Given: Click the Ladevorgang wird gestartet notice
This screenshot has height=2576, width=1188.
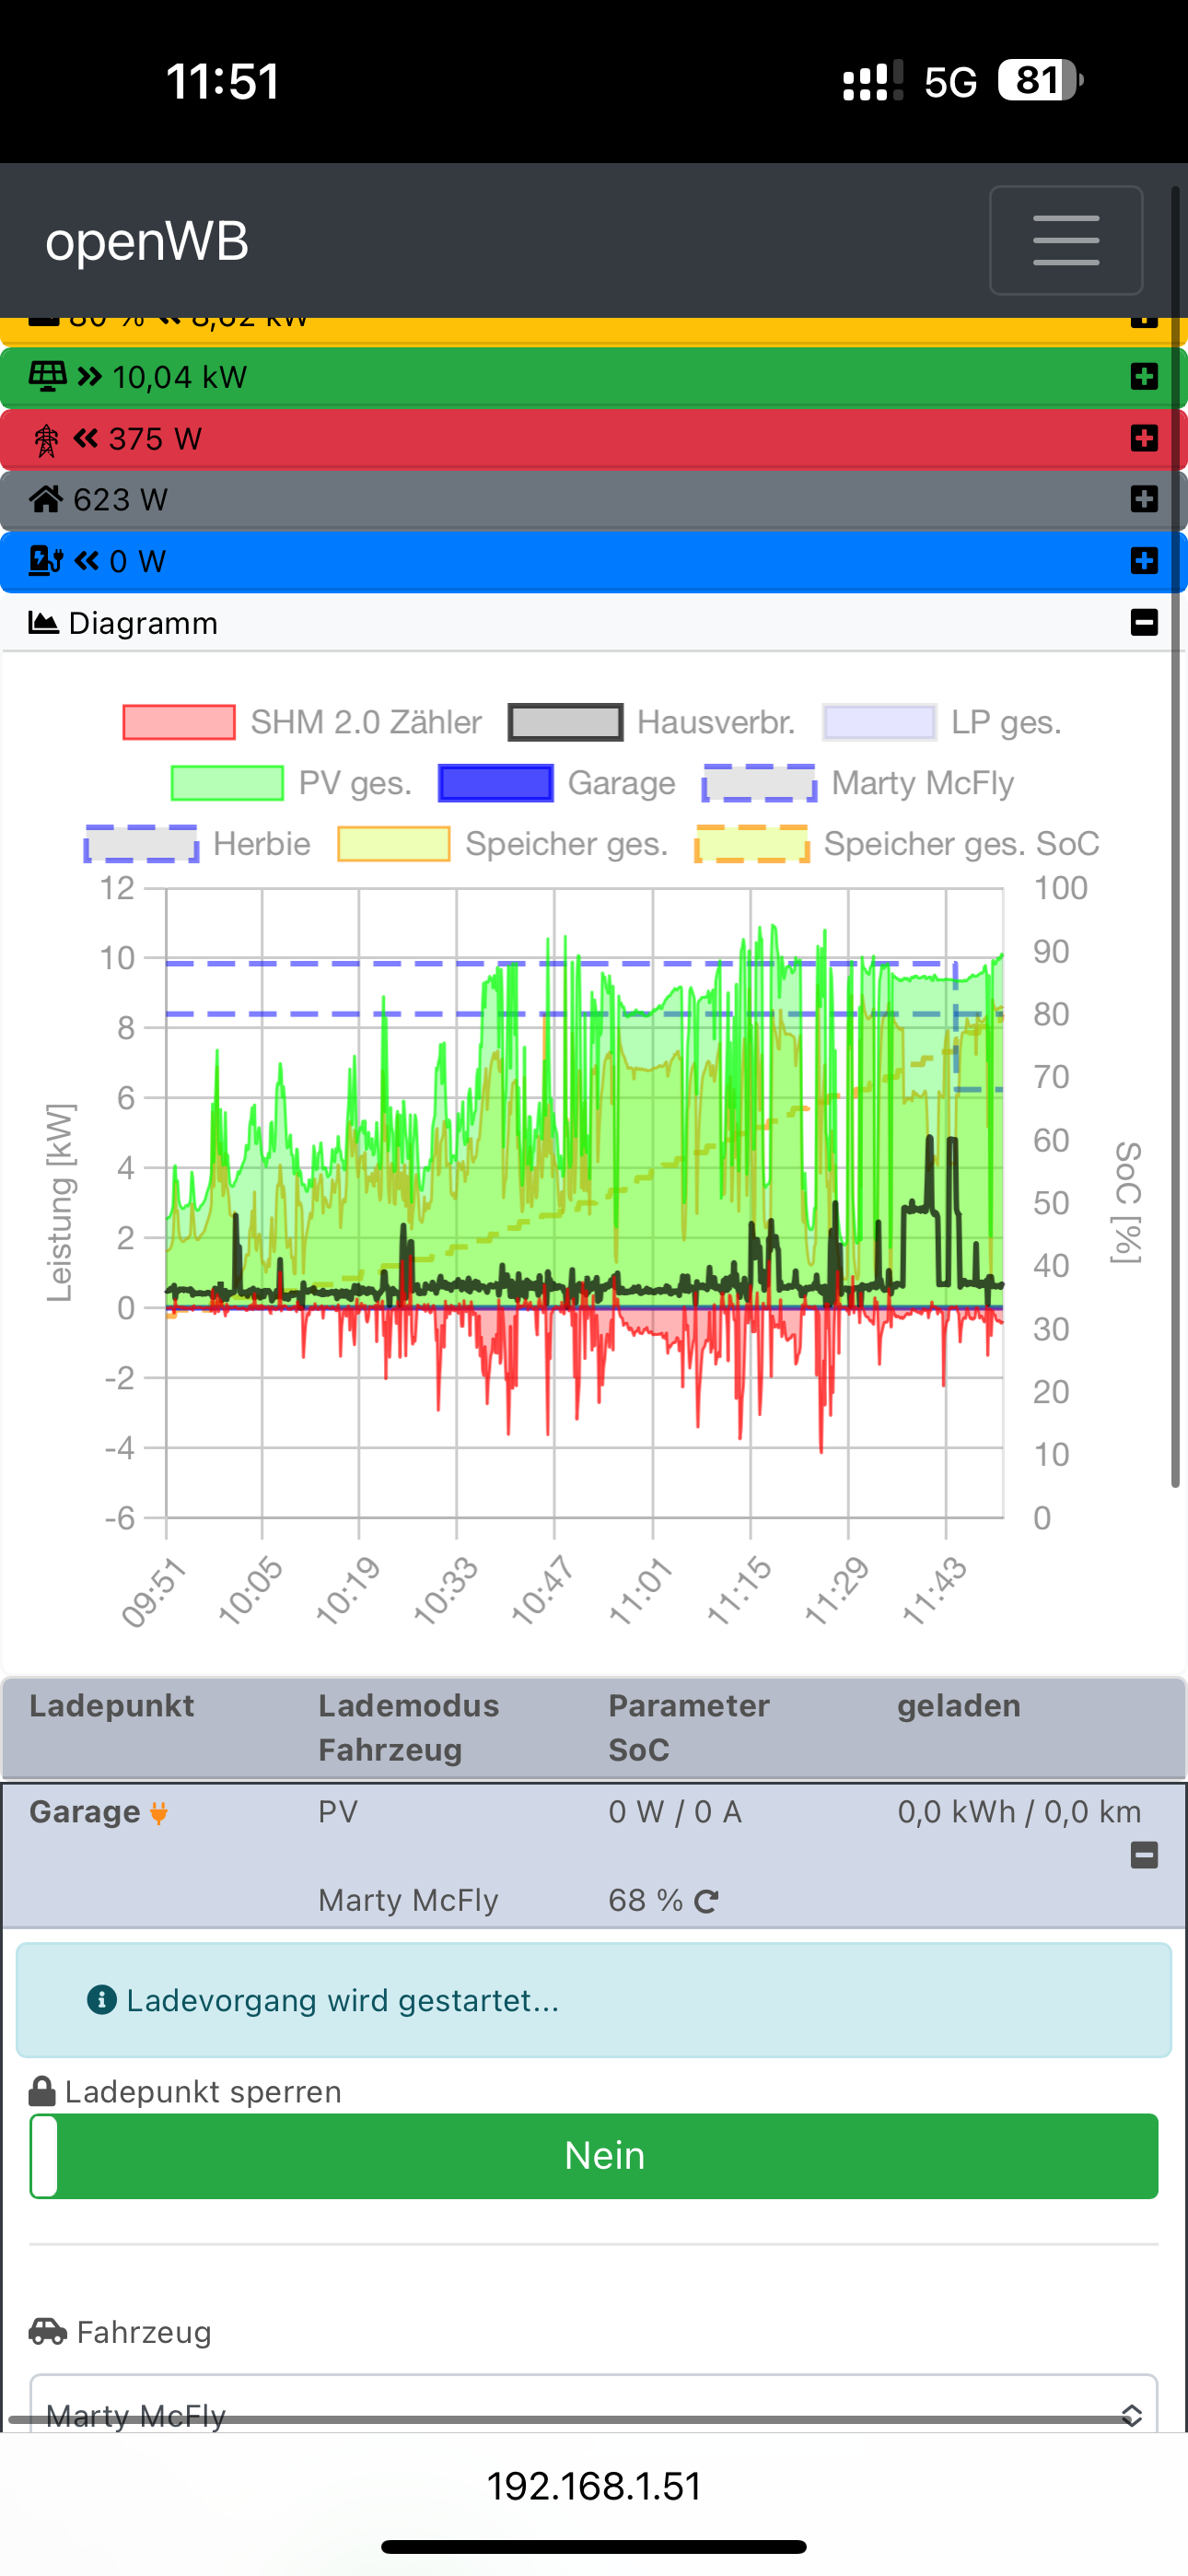Looking at the screenshot, I should pos(594,2000).
